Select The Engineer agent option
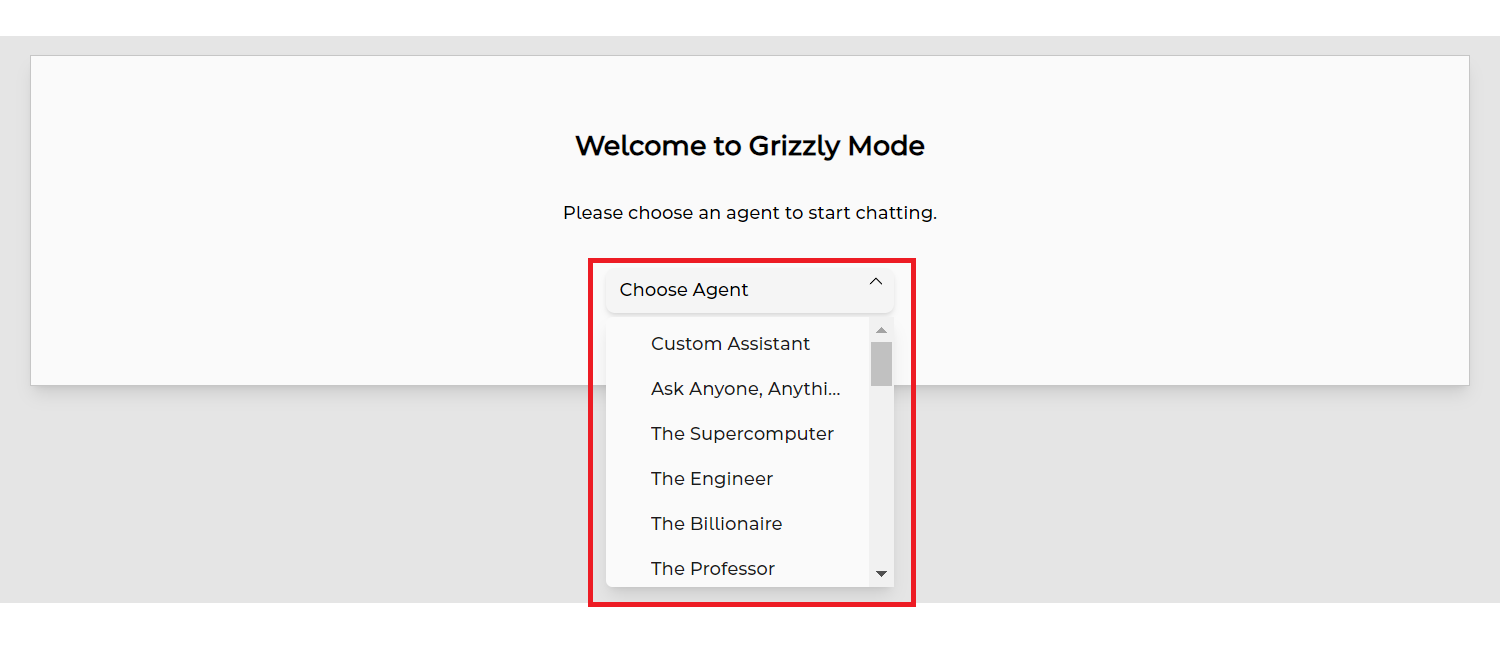The width and height of the screenshot is (1500, 648). [712, 479]
